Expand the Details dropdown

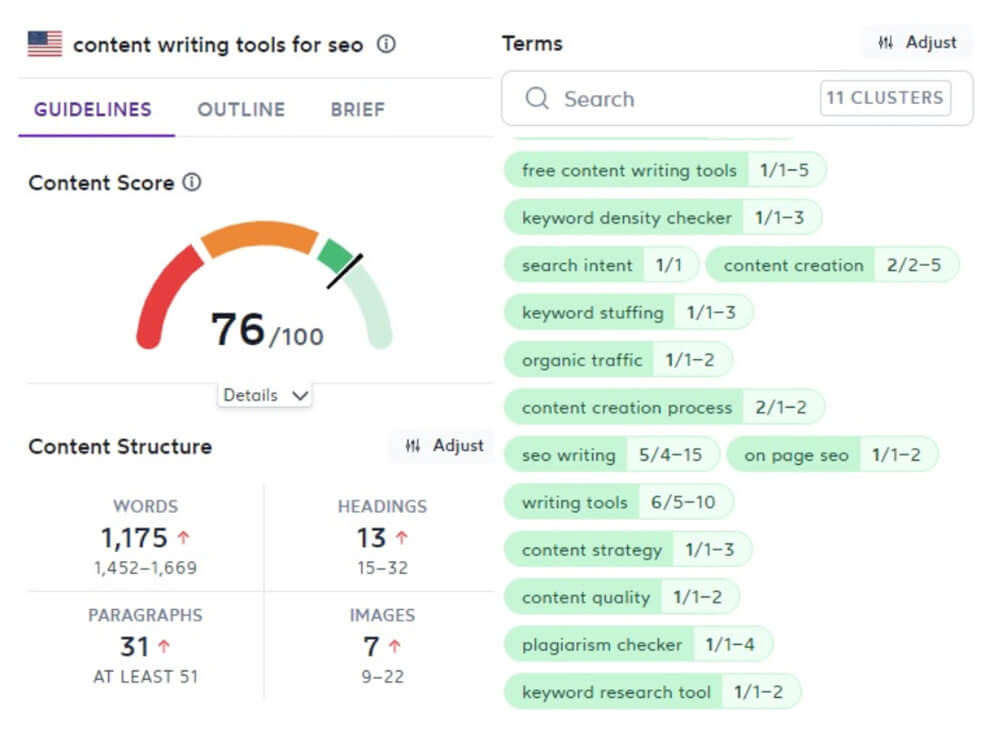[x=265, y=395]
